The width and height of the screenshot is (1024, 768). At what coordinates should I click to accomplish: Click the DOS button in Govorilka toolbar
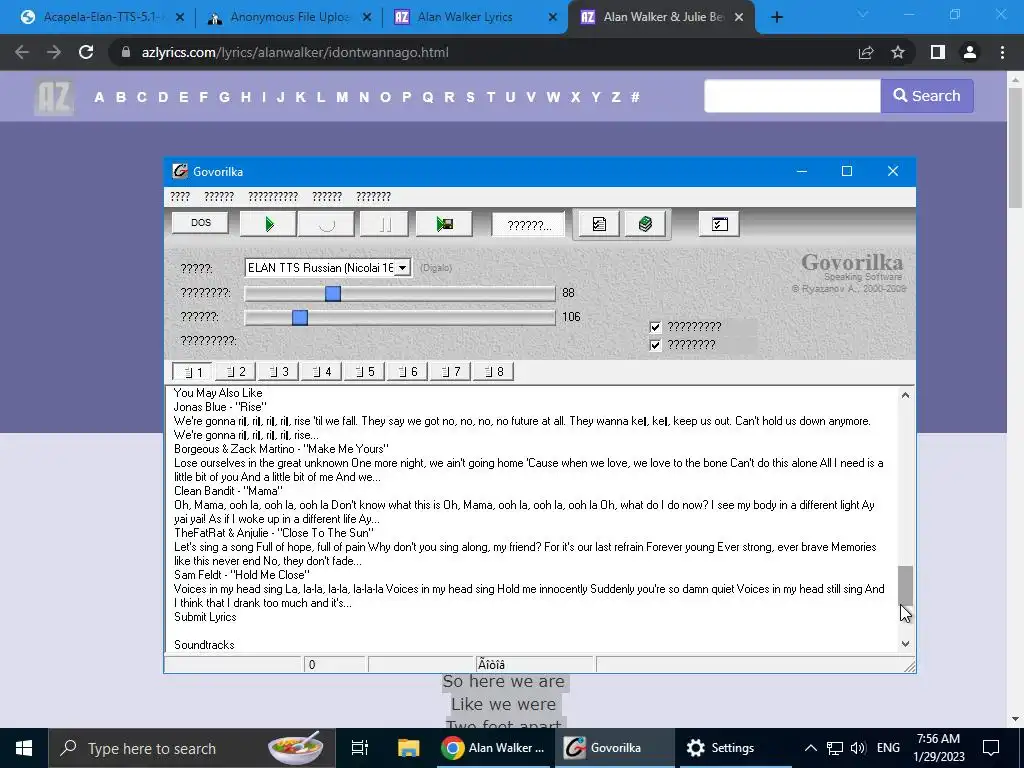tap(200, 223)
